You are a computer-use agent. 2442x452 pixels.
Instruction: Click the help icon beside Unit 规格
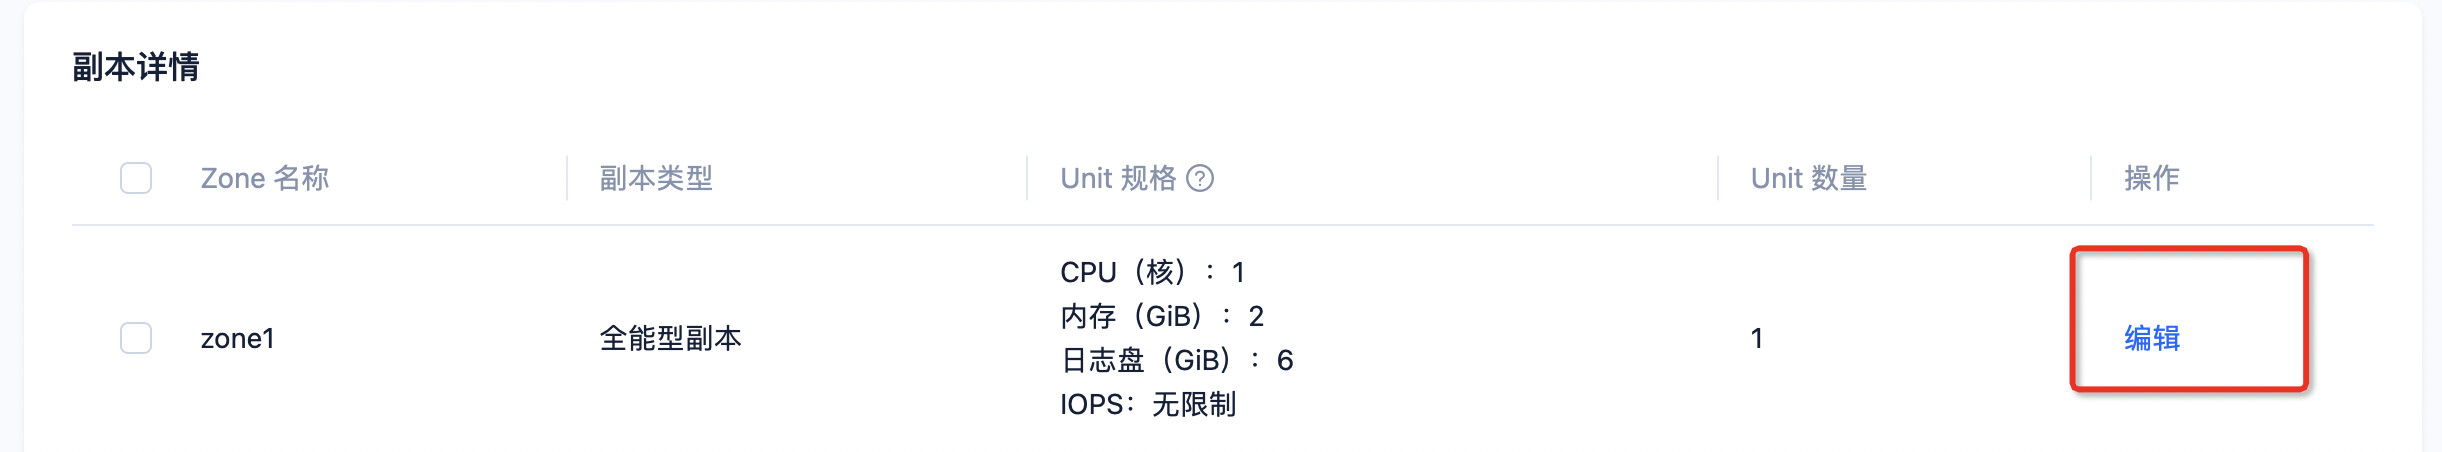coord(1199,178)
